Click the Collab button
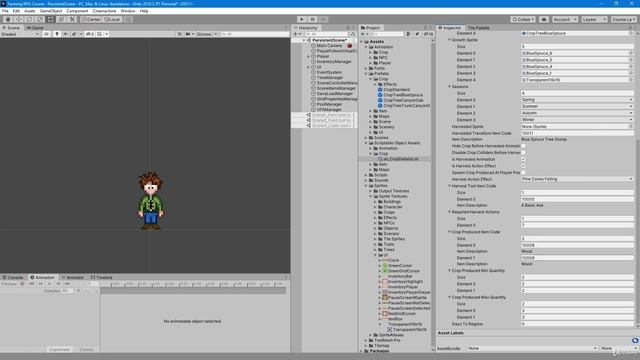Viewport: 640px width, 360px height. pos(523,19)
